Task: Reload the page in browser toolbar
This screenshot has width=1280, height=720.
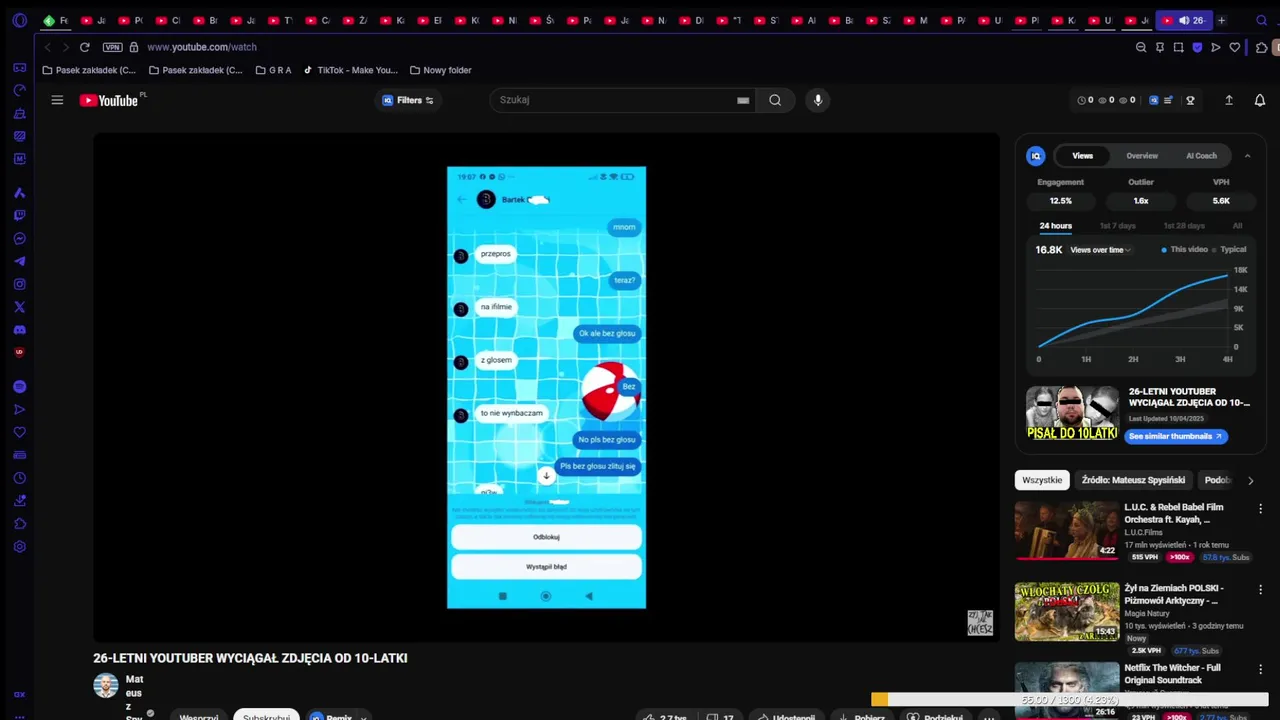Action: (85, 47)
